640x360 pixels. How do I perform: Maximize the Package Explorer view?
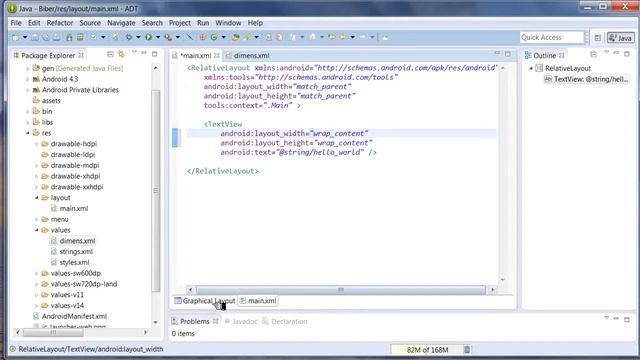[x=155, y=54]
